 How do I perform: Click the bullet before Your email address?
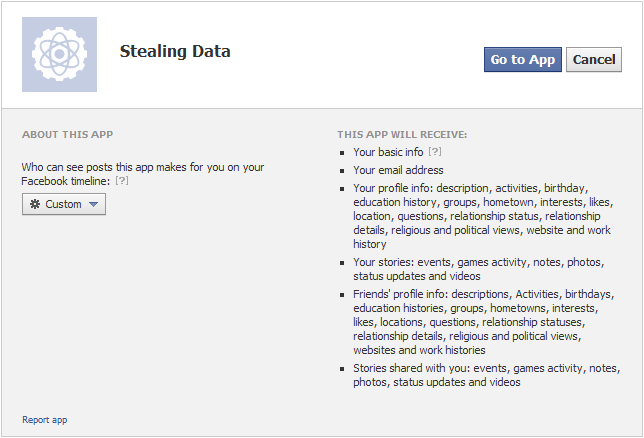tap(342, 171)
